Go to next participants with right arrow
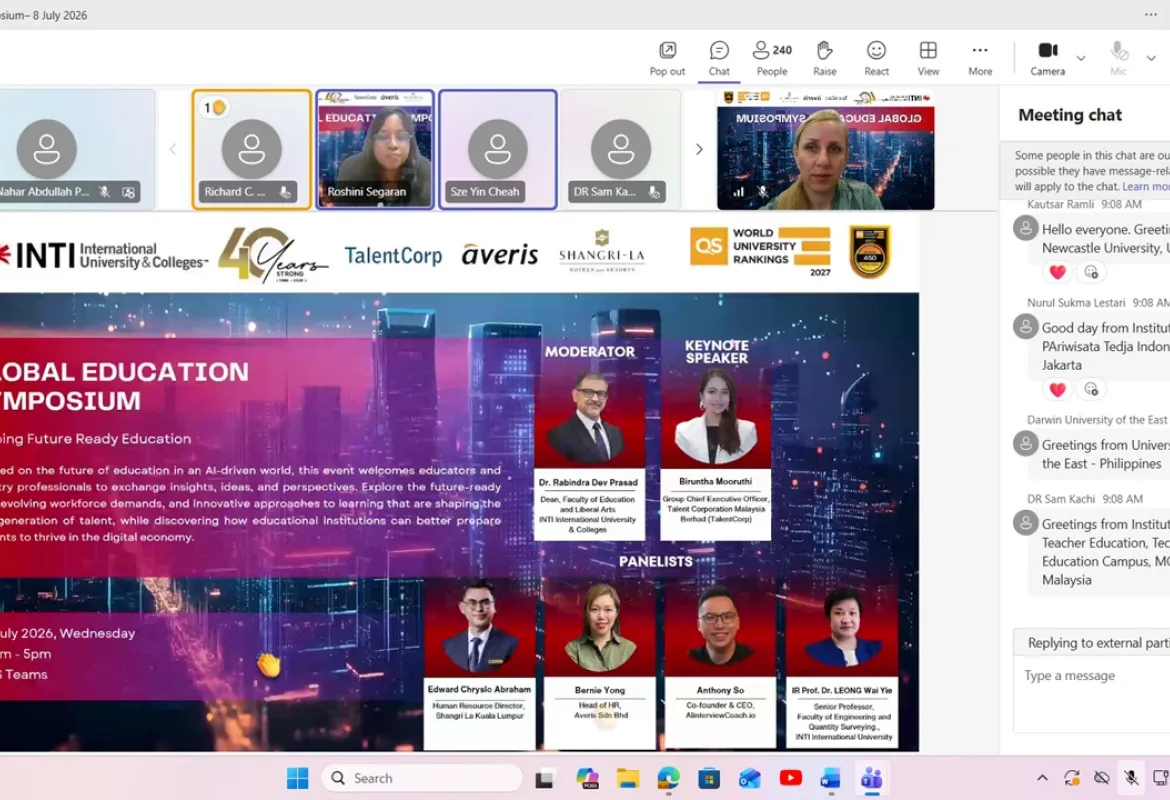The width and height of the screenshot is (1170, 800). coord(699,149)
